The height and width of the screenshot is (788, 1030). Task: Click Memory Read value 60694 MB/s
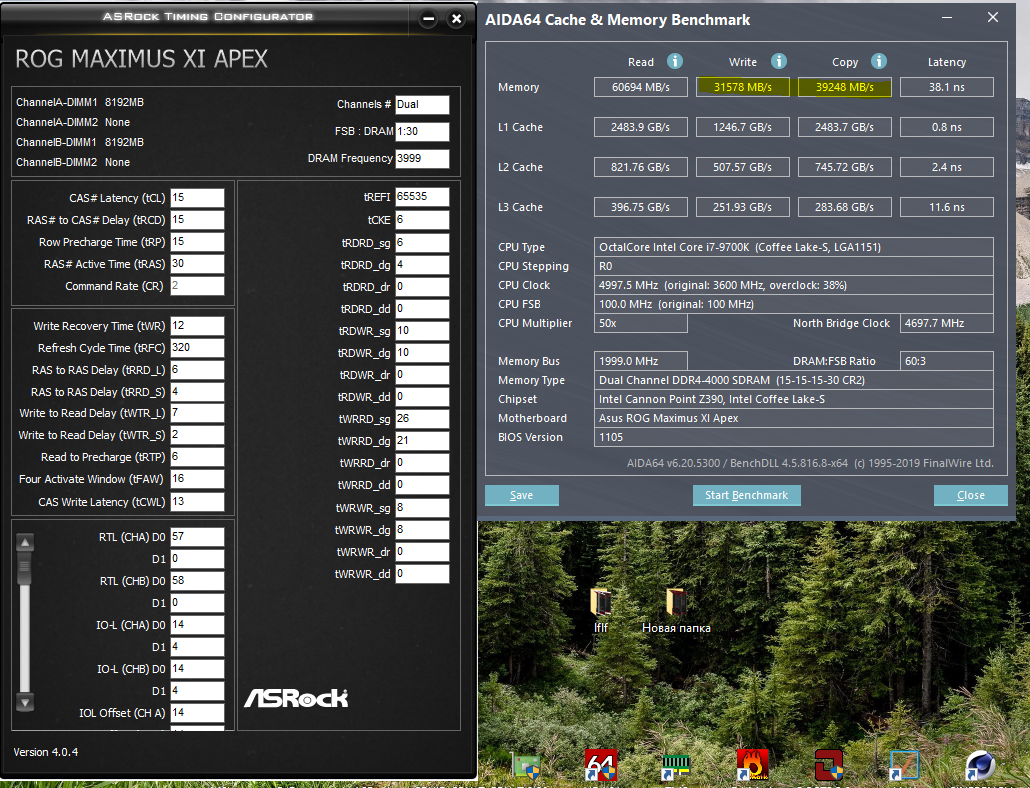(x=640, y=87)
